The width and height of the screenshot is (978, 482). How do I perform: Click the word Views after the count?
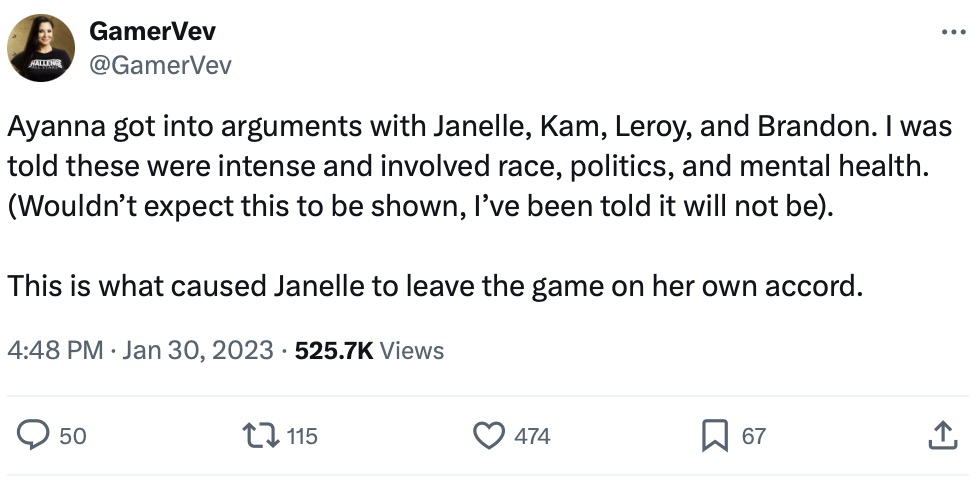412,350
